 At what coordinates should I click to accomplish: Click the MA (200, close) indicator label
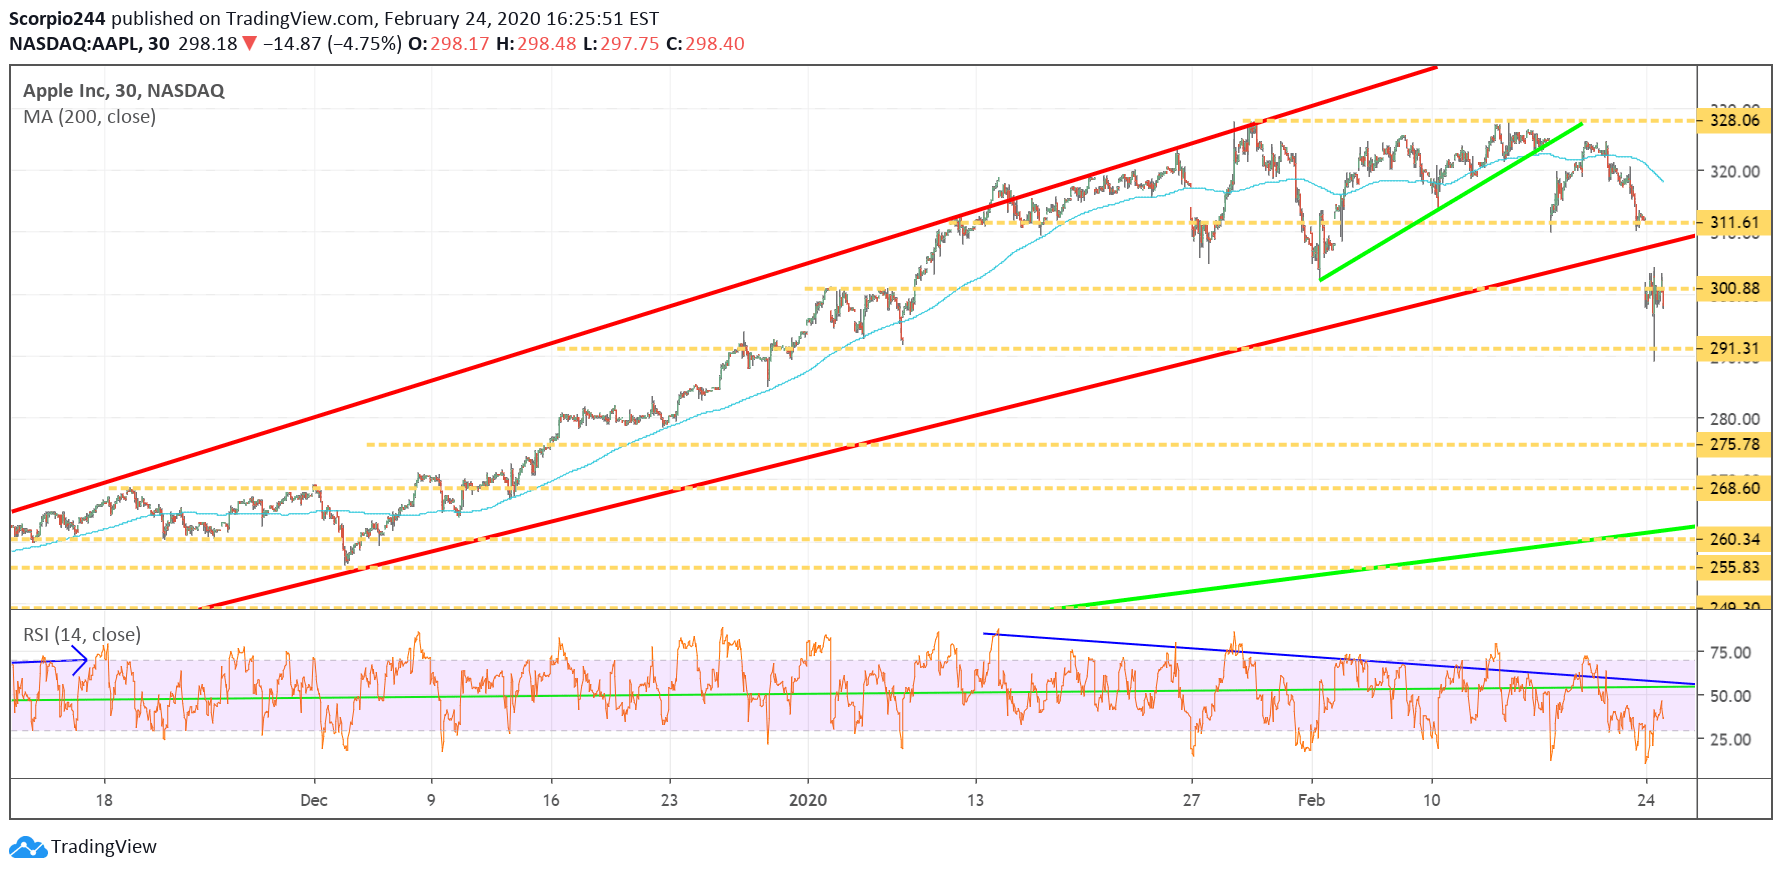point(90,117)
